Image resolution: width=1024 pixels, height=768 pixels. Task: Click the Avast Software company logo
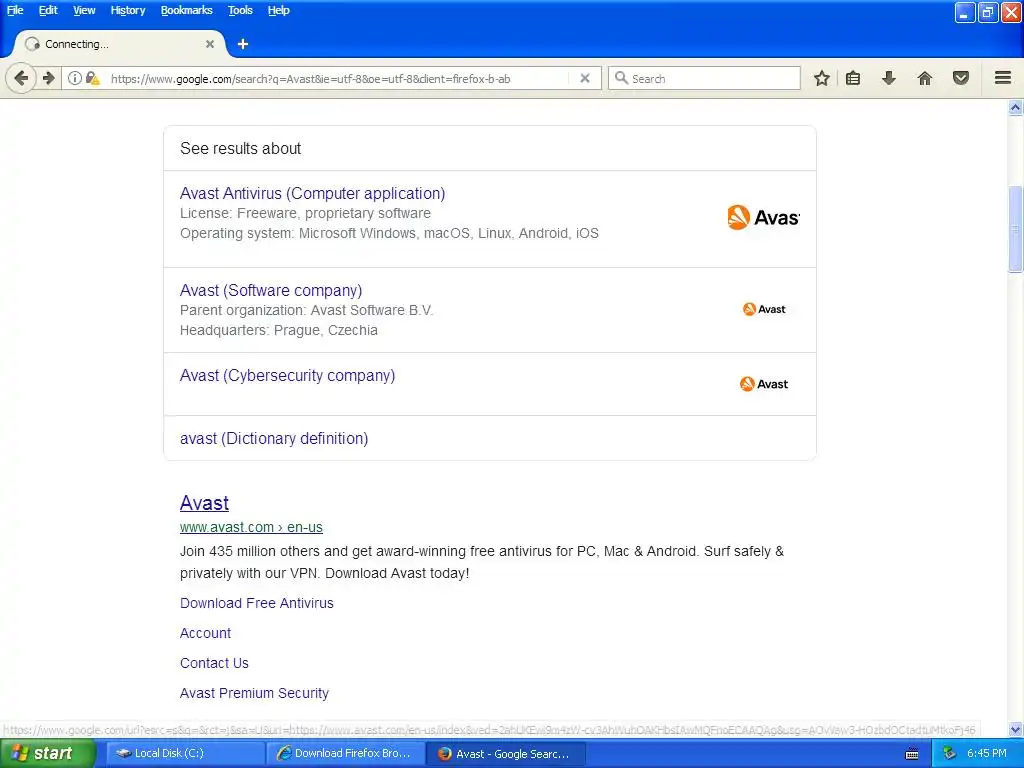pos(764,309)
